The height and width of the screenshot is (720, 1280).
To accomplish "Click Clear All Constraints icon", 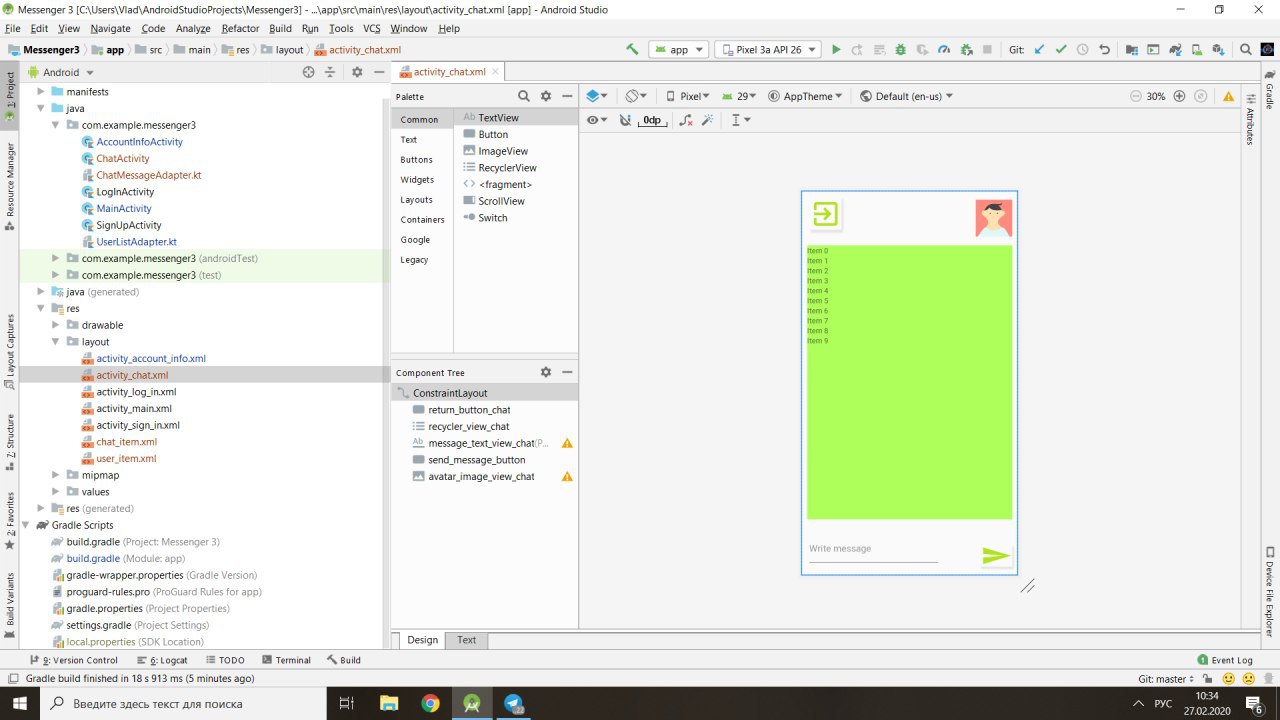I will coord(686,120).
